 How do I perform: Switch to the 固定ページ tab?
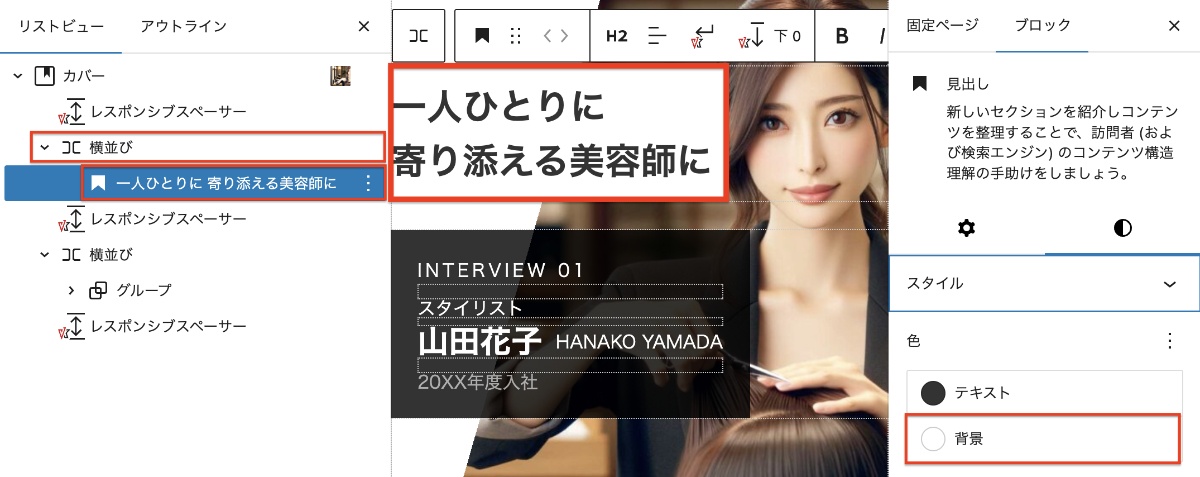942,26
